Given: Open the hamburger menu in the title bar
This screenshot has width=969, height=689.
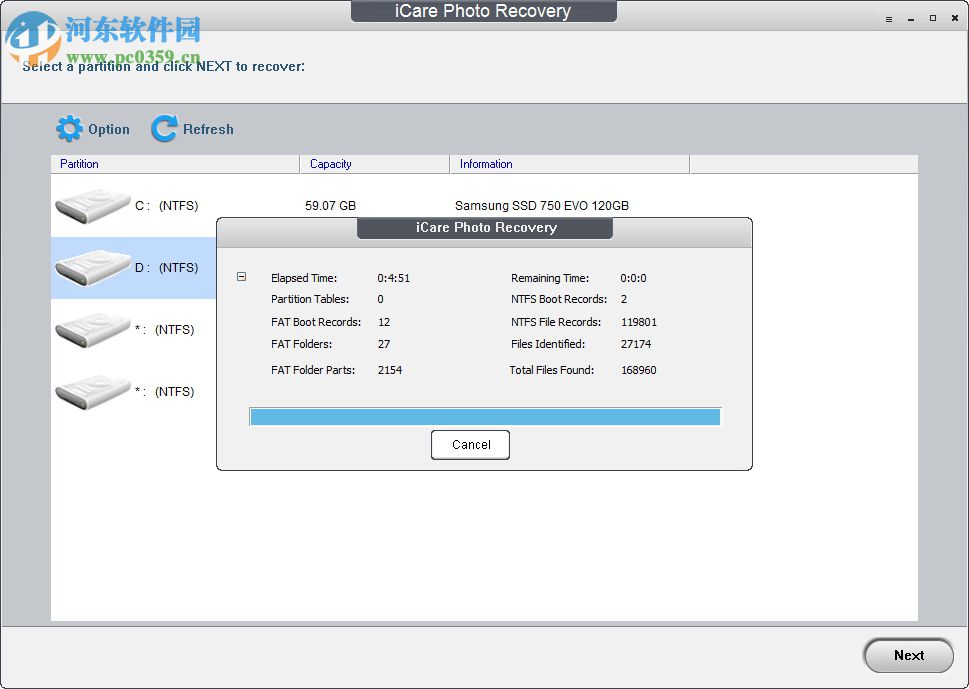Looking at the screenshot, I should tap(888, 18).
